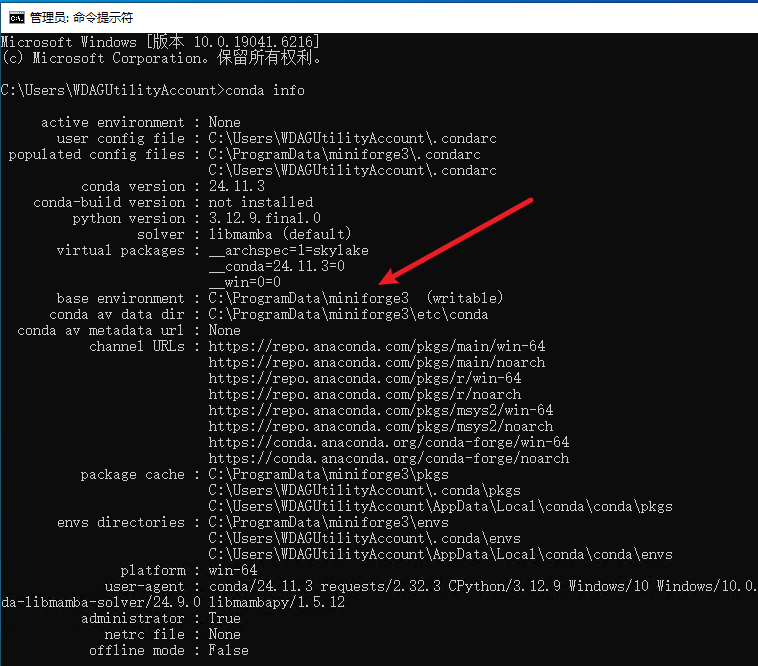Click the 'libmambapy/1.5.12' text
Image resolution: width=758 pixels, height=666 pixels.
(277, 602)
